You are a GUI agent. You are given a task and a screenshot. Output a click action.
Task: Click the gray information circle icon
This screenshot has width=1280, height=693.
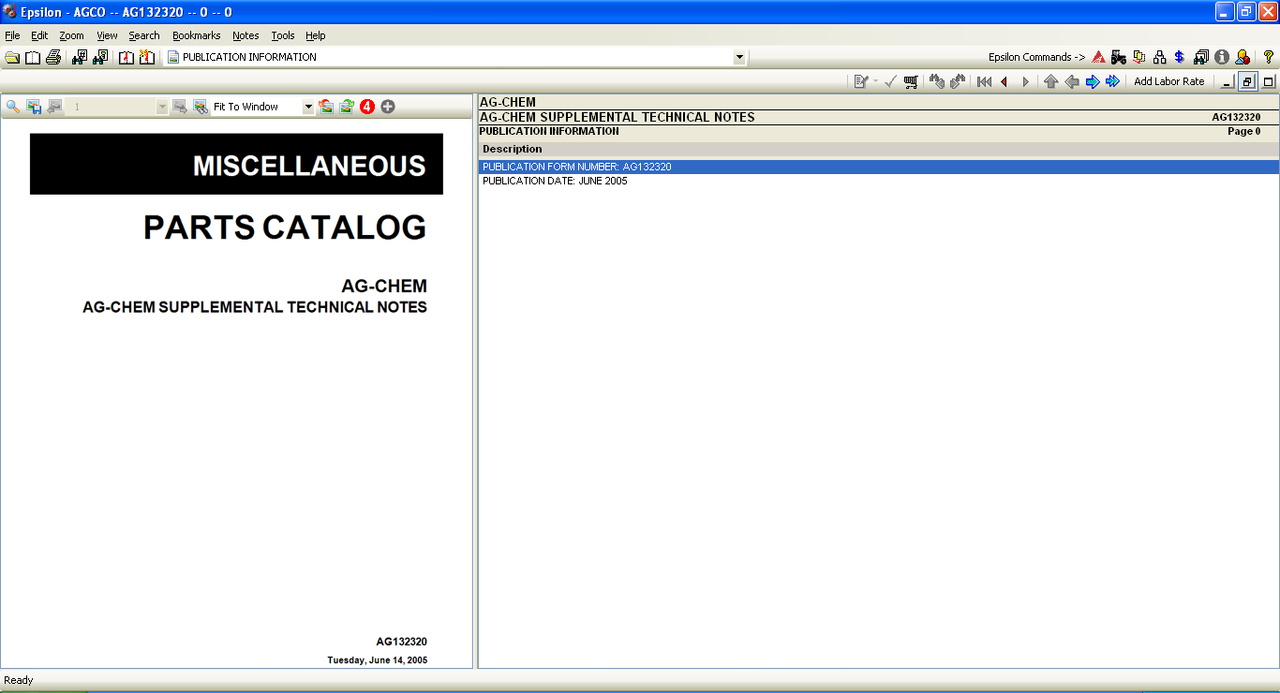tap(1221, 57)
